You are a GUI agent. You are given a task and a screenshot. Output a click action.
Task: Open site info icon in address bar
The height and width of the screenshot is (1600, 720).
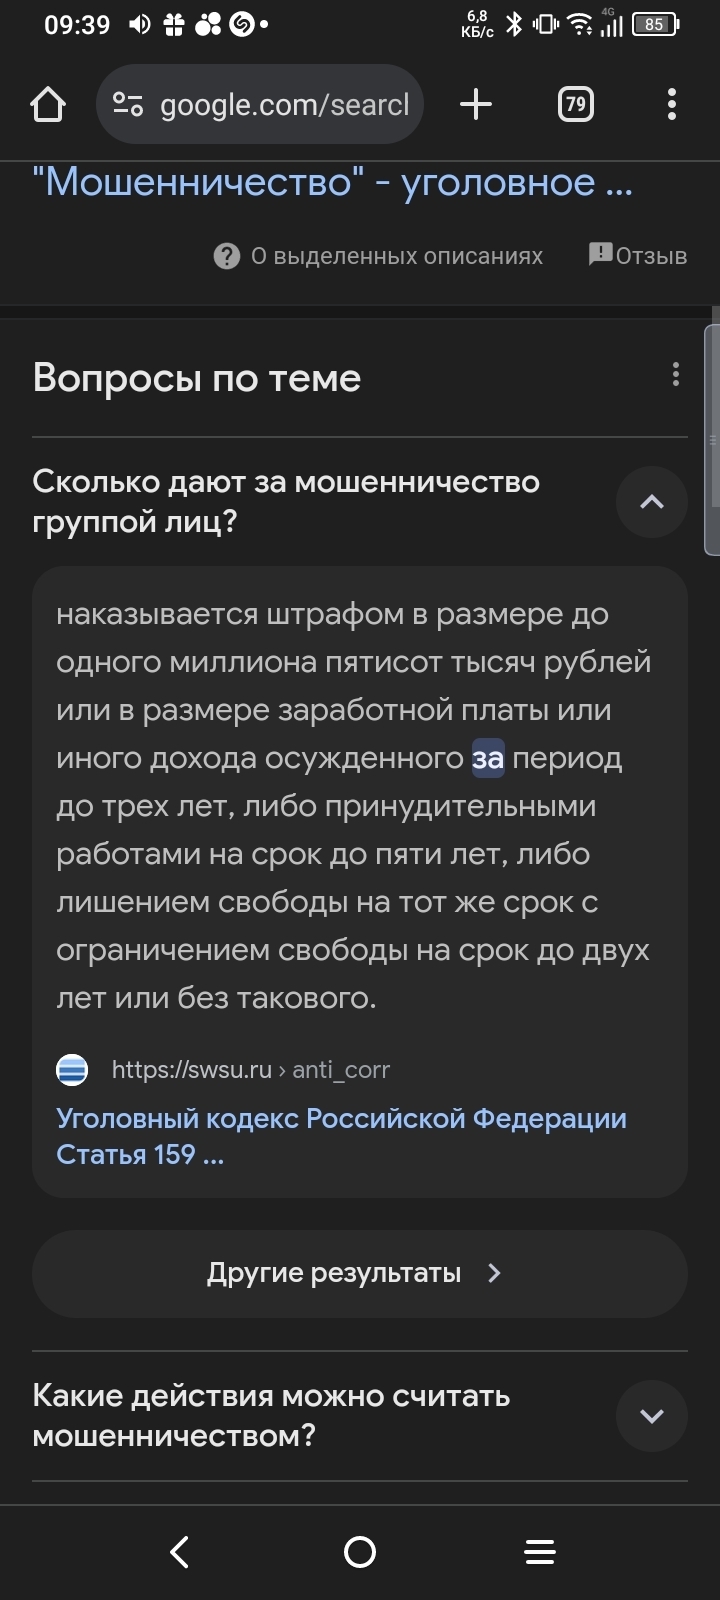click(x=128, y=104)
